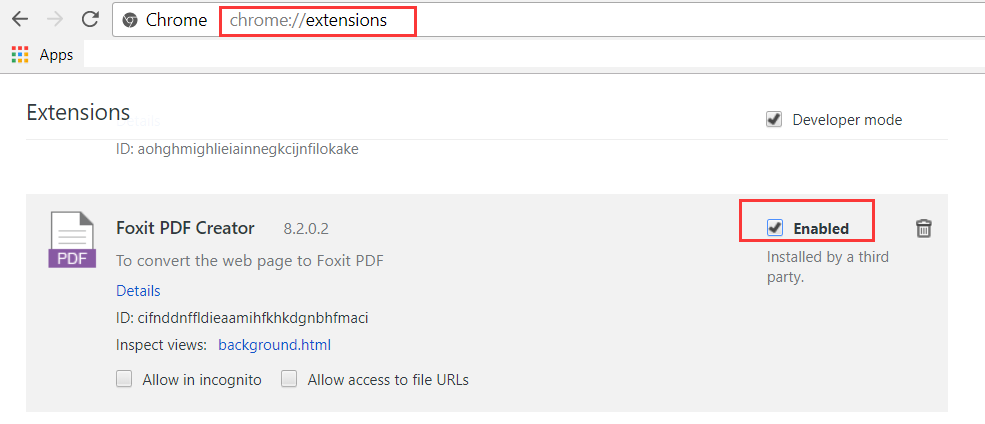Uncheck the Enabled checkbox for Foxit PDF Creator
985x424 pixels.
click(775, 228)
